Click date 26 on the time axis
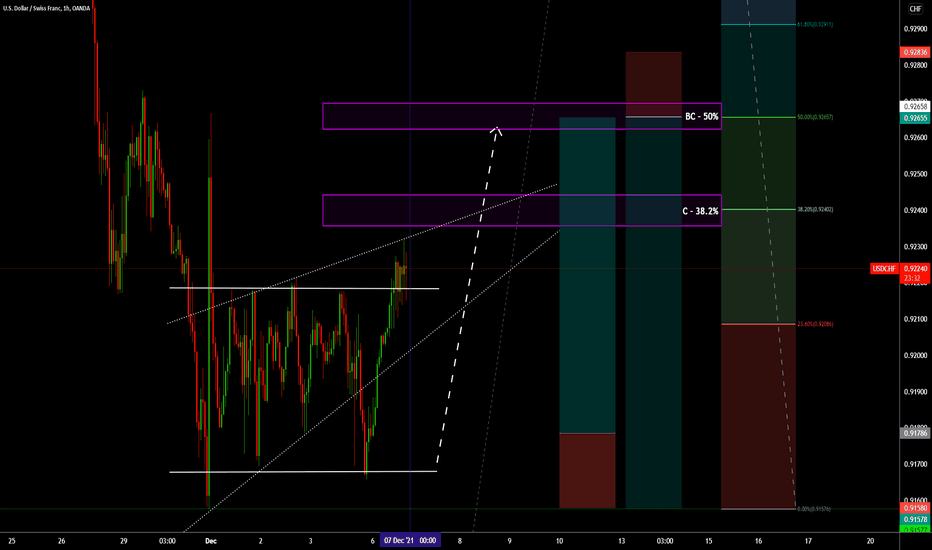This screenshot has height=550, width=932. [62, 541]
